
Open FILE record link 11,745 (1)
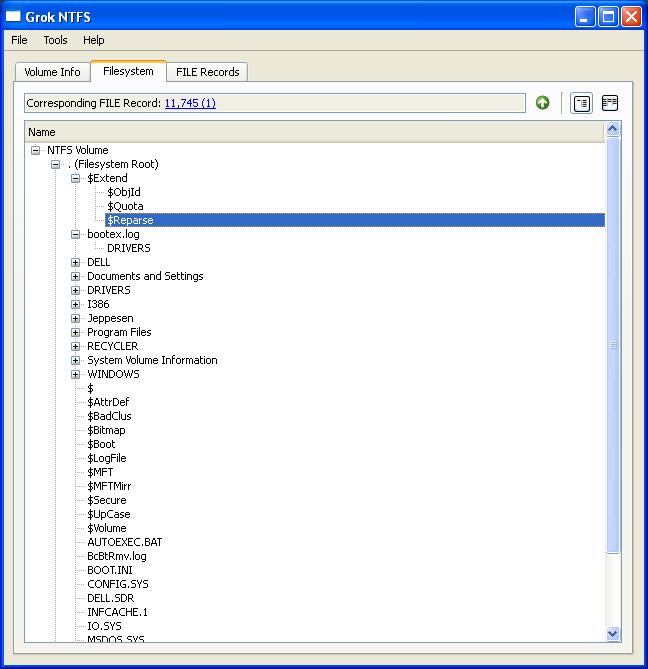[190, 103]
